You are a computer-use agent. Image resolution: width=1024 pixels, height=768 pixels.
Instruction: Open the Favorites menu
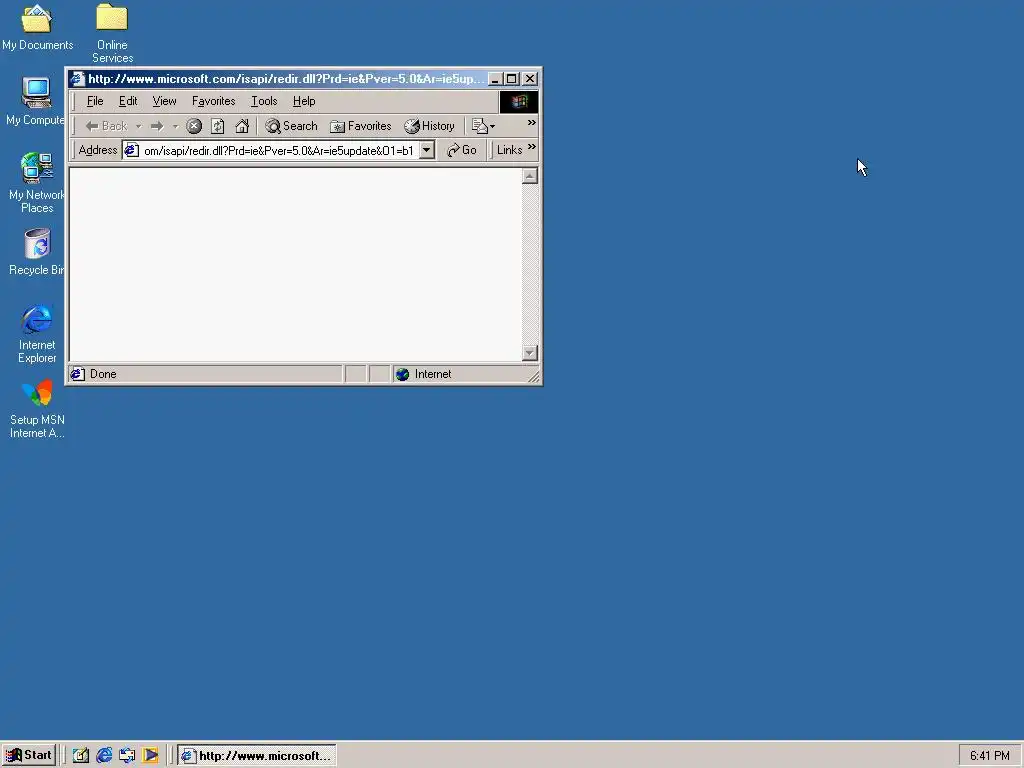pos(214,101)
